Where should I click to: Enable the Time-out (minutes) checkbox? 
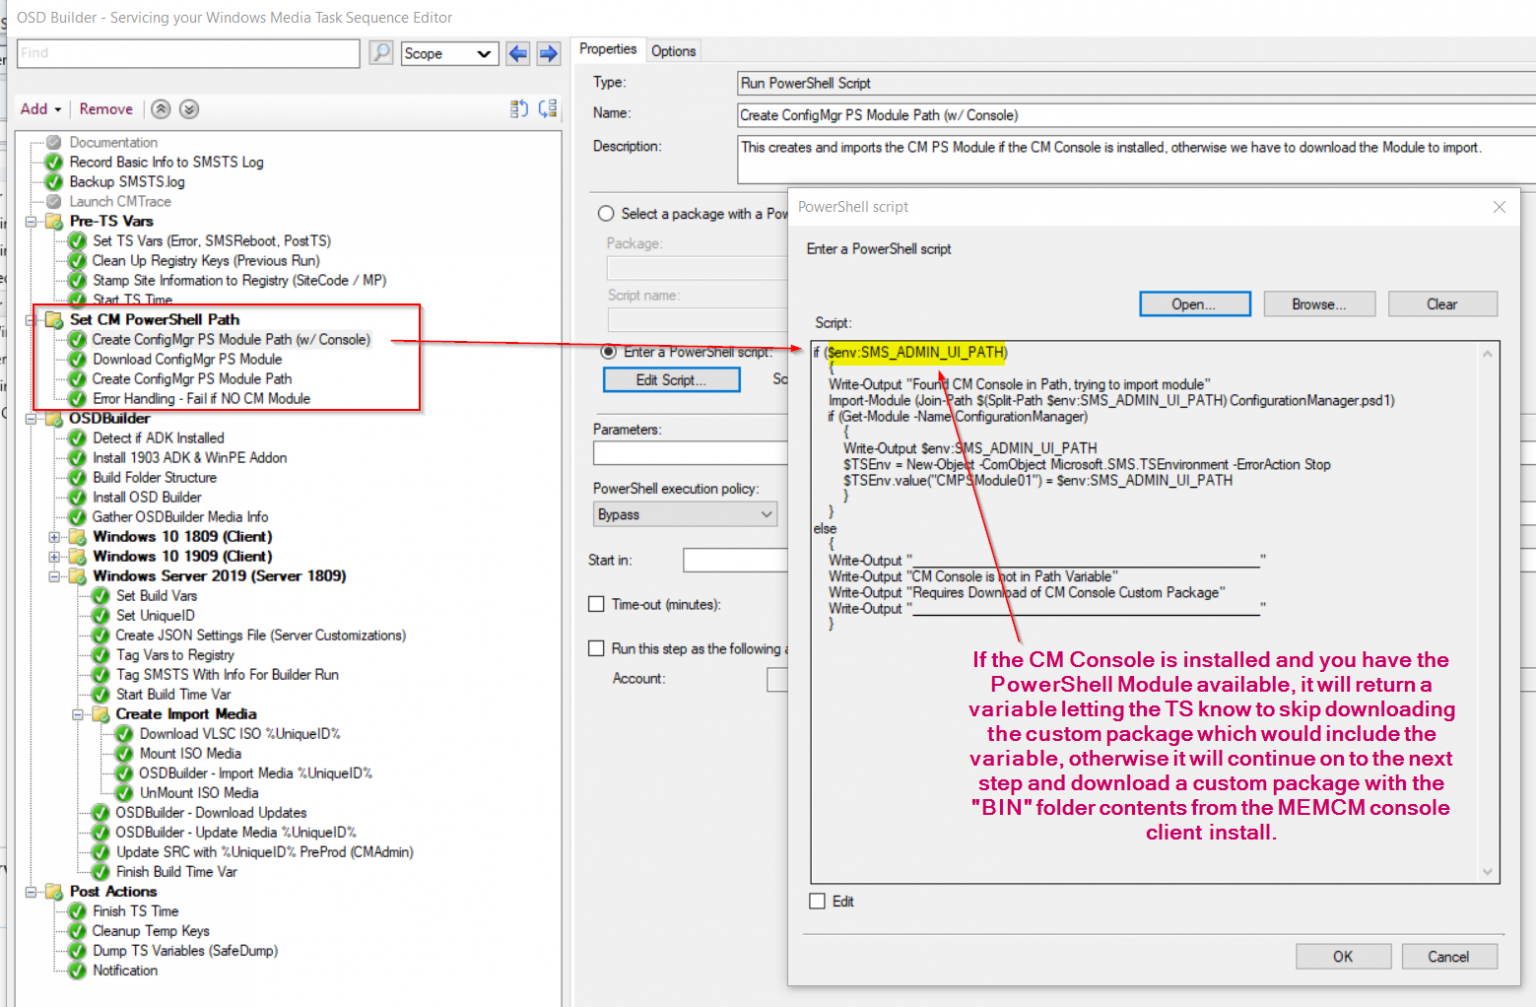click(x=596, y=604)
